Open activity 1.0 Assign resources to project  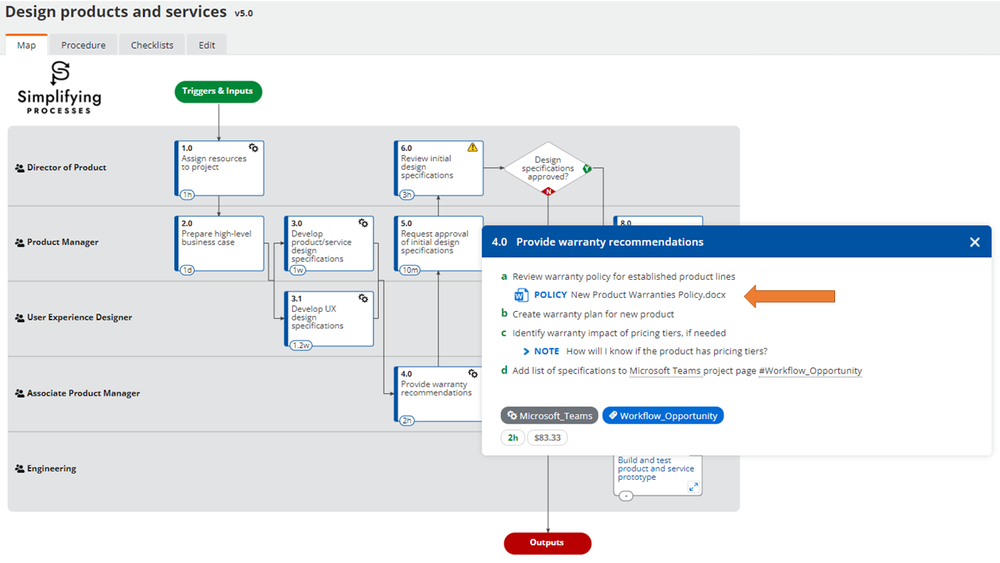pos(219,168)
